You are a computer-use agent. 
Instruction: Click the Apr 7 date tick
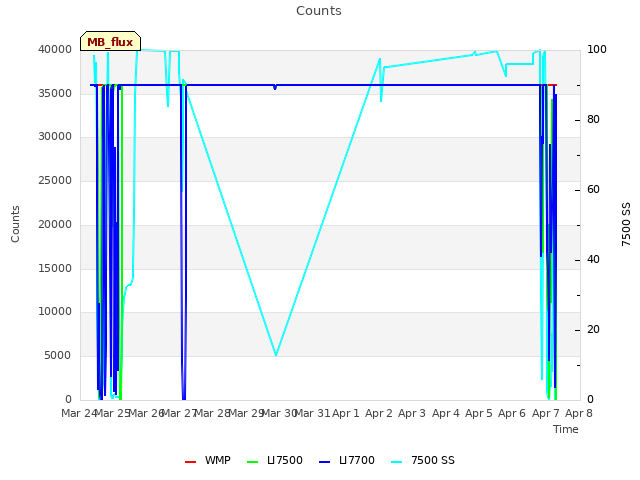546,413
